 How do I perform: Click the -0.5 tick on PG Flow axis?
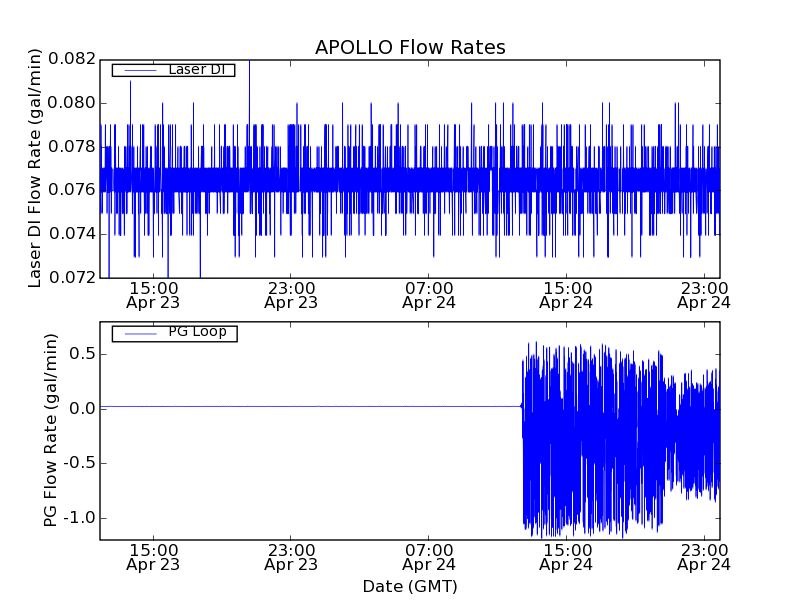pyautogui.click(x=79, y=463)
